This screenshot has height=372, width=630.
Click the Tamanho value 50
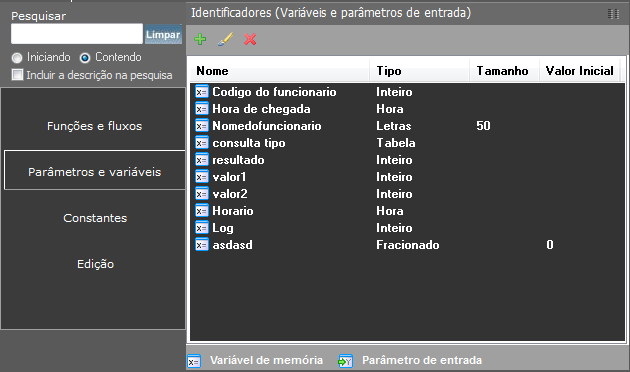(x=483, y=126)
